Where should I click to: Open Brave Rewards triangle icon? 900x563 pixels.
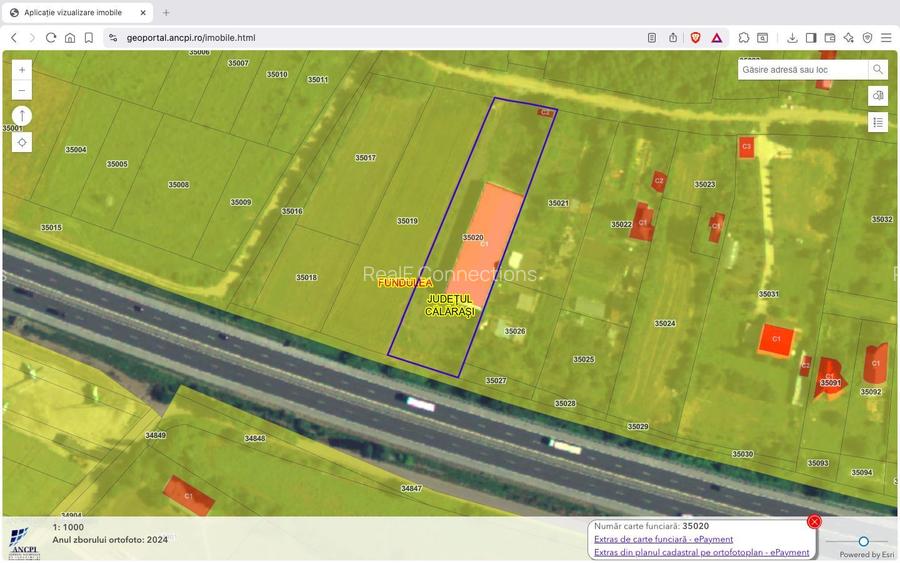coord(717,38)
